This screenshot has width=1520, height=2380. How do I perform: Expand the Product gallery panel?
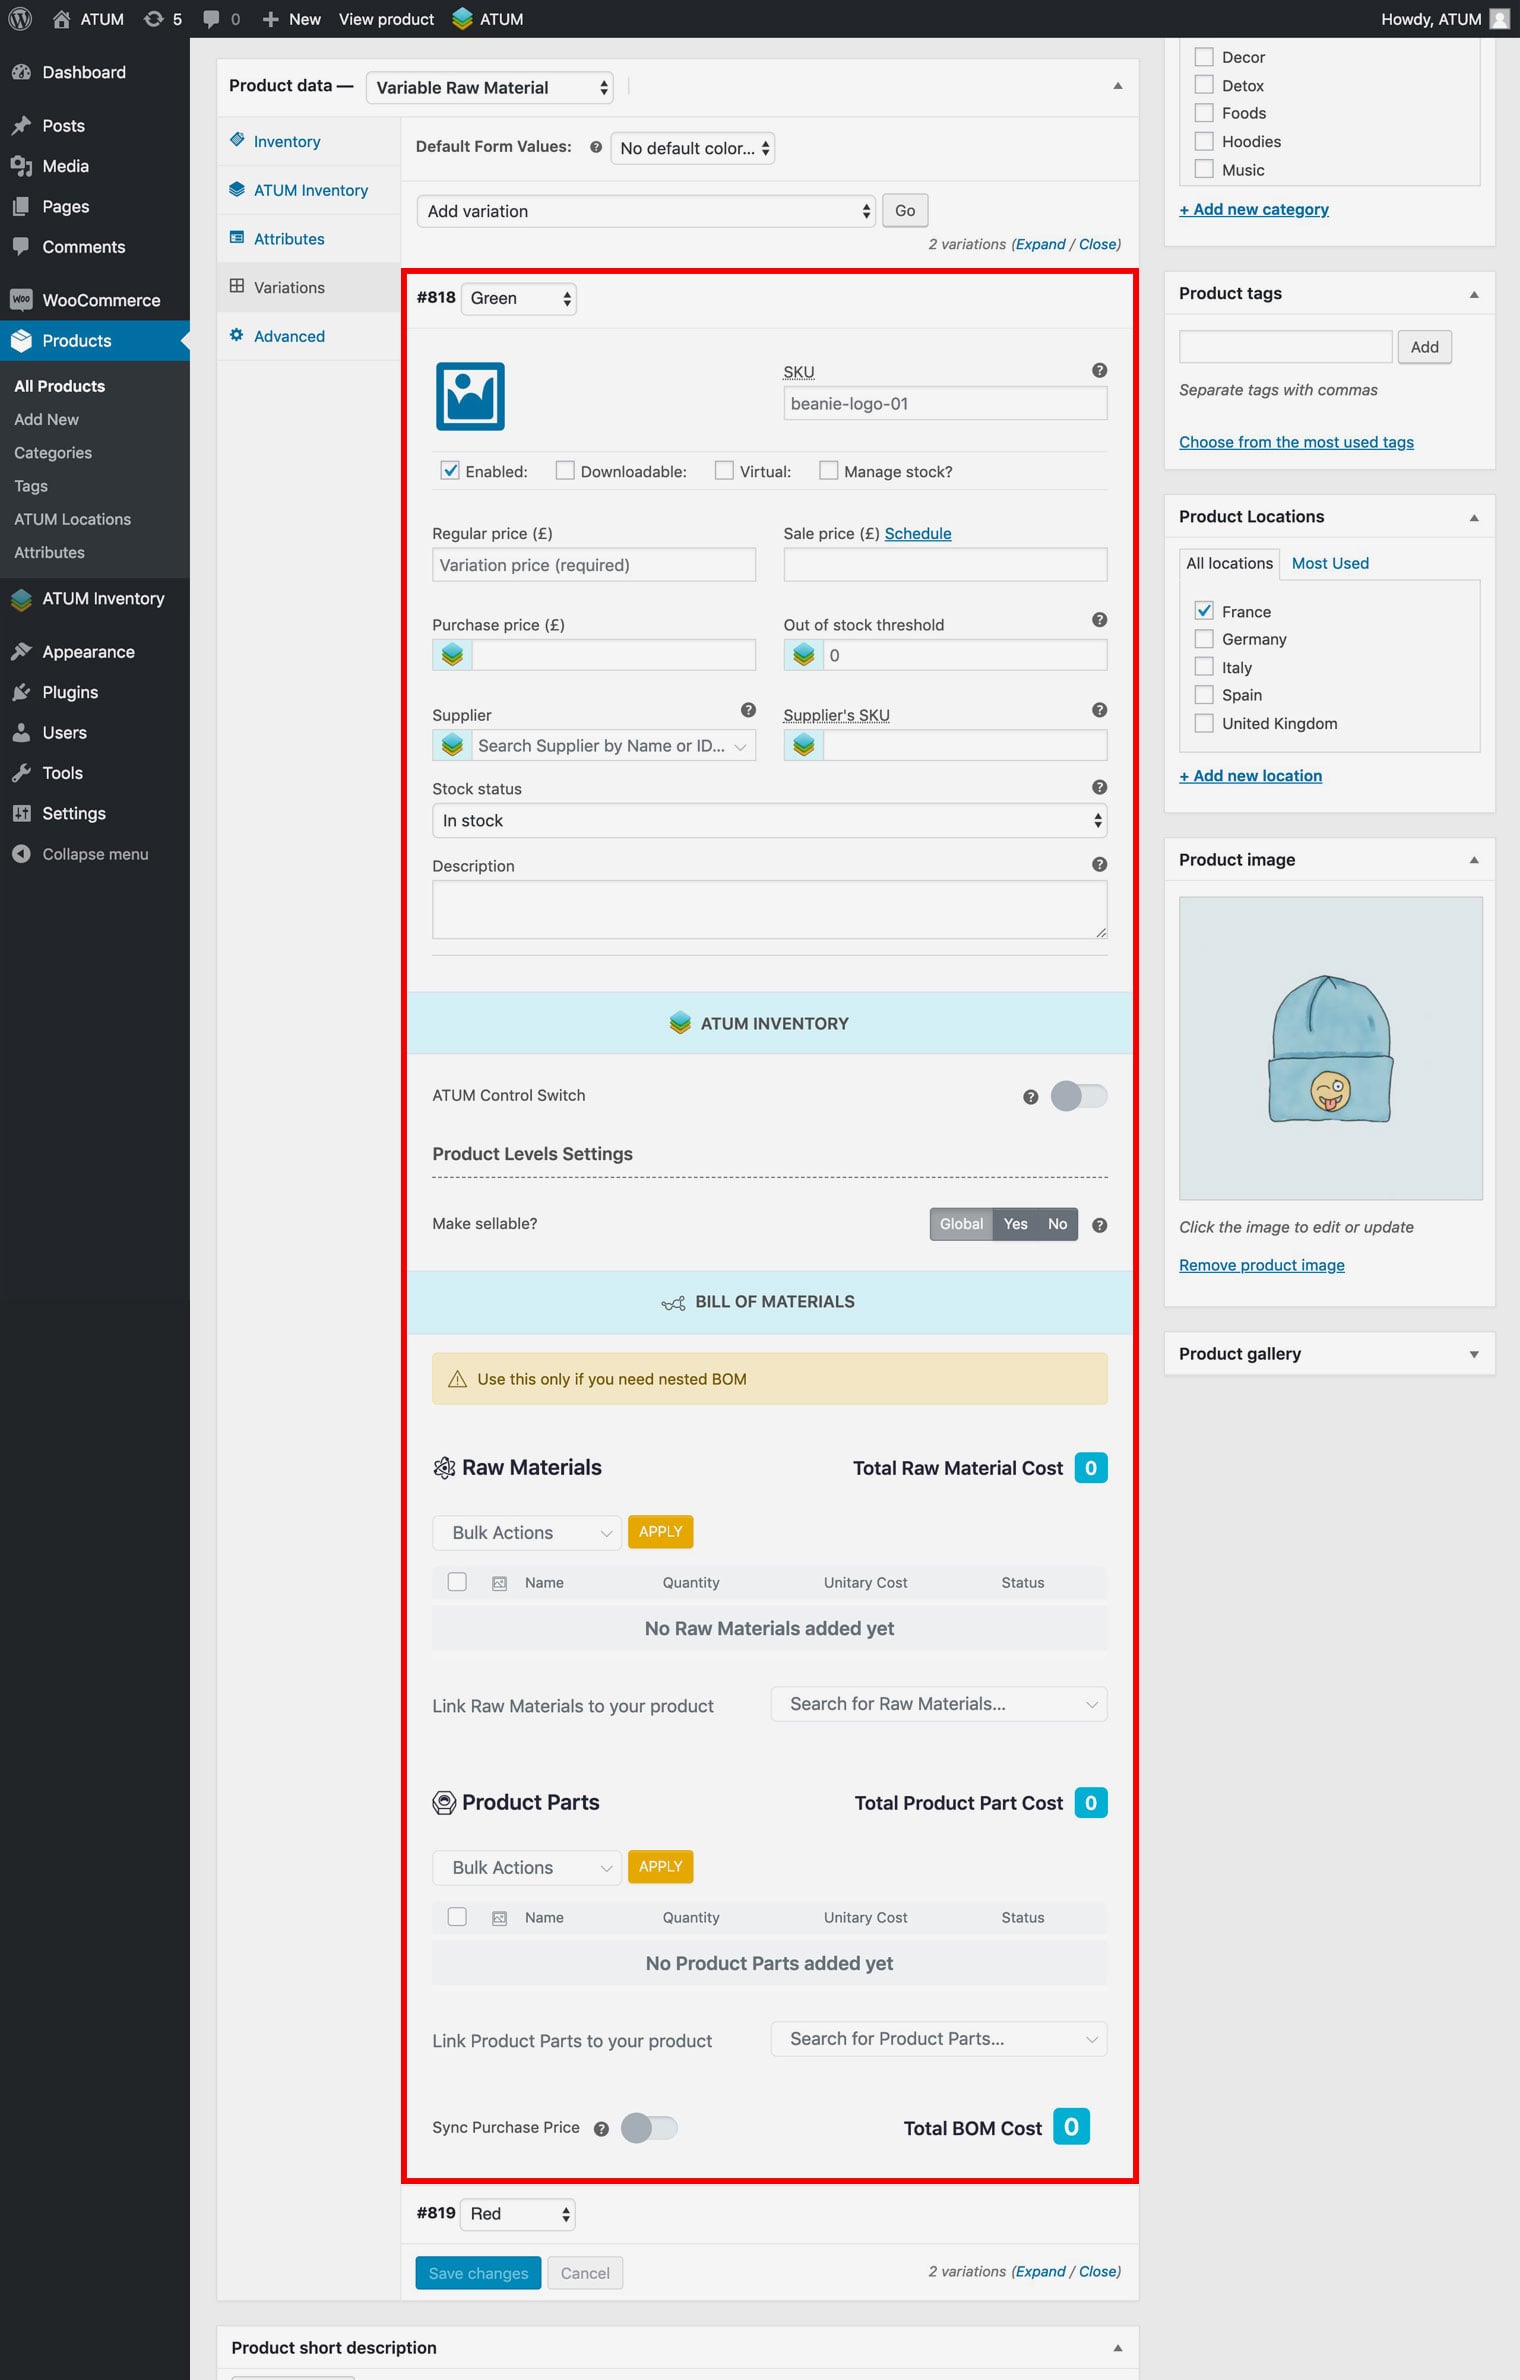point(1473,1354)
